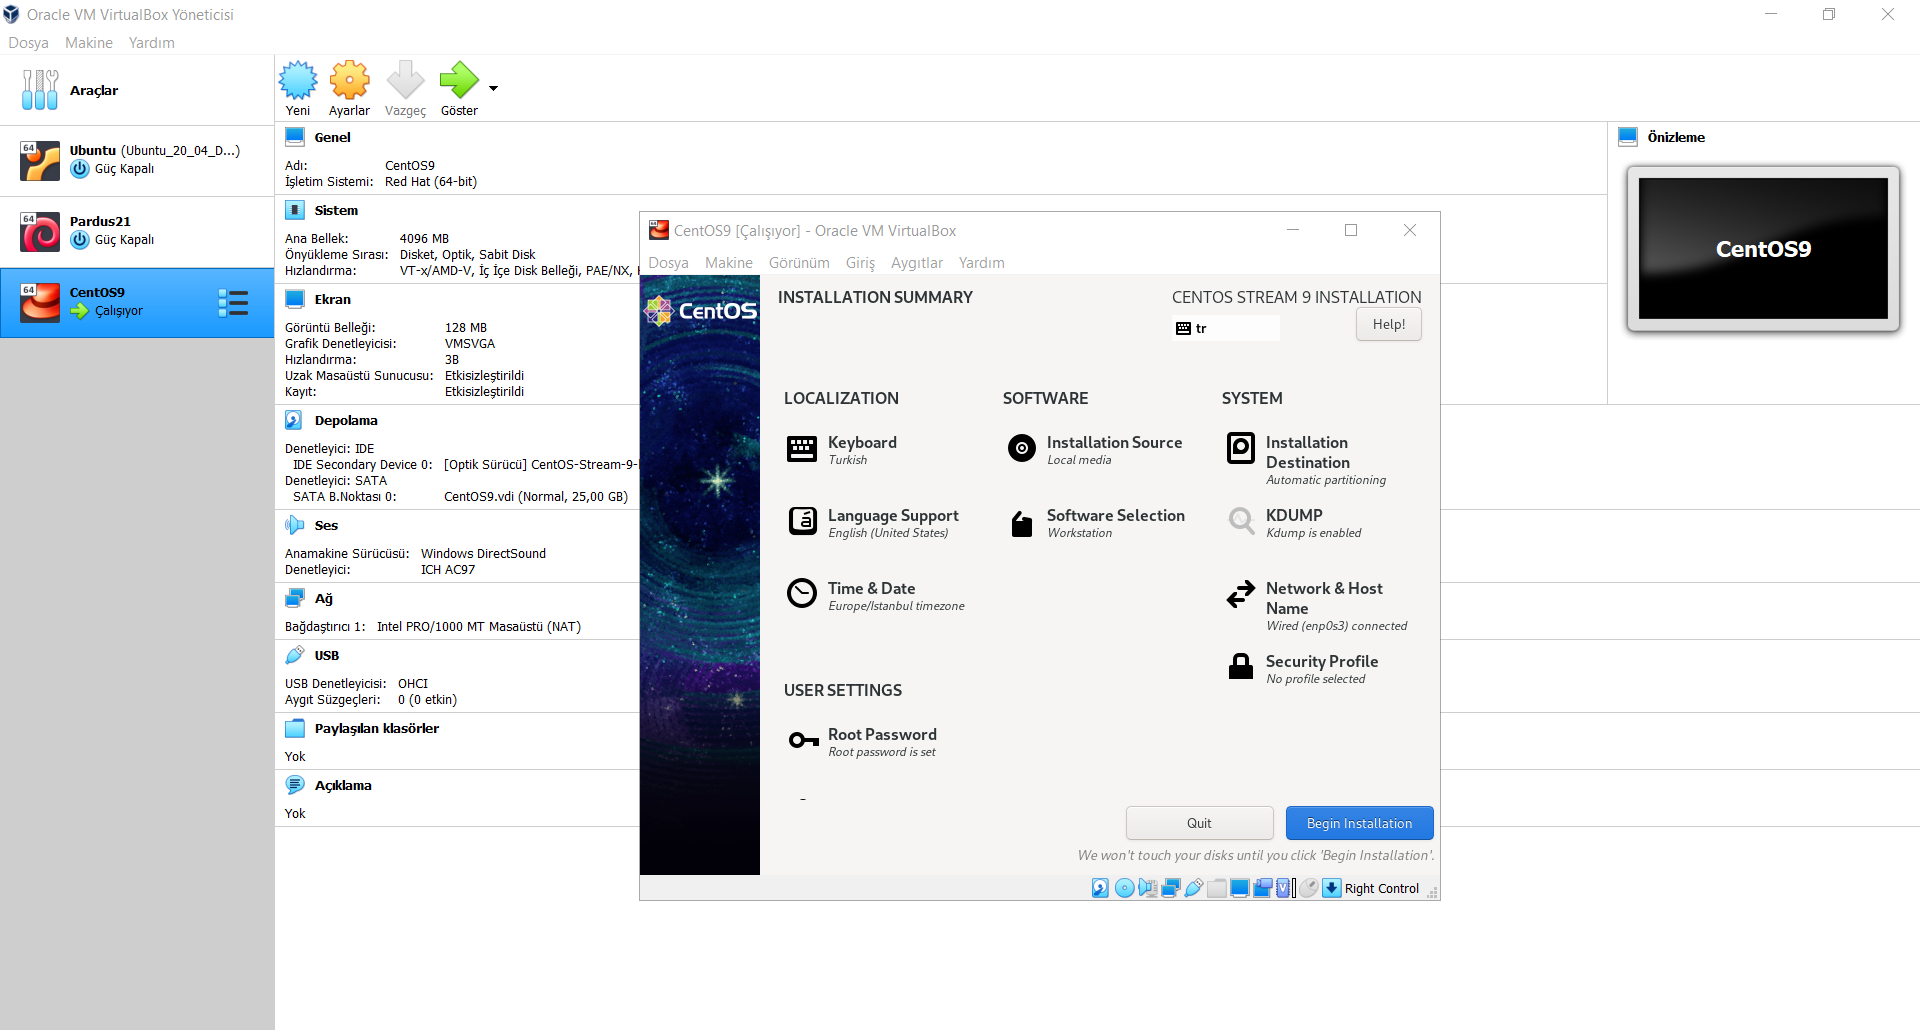
Task: Click audio status bar icon
Action: tap(1147, 888)
